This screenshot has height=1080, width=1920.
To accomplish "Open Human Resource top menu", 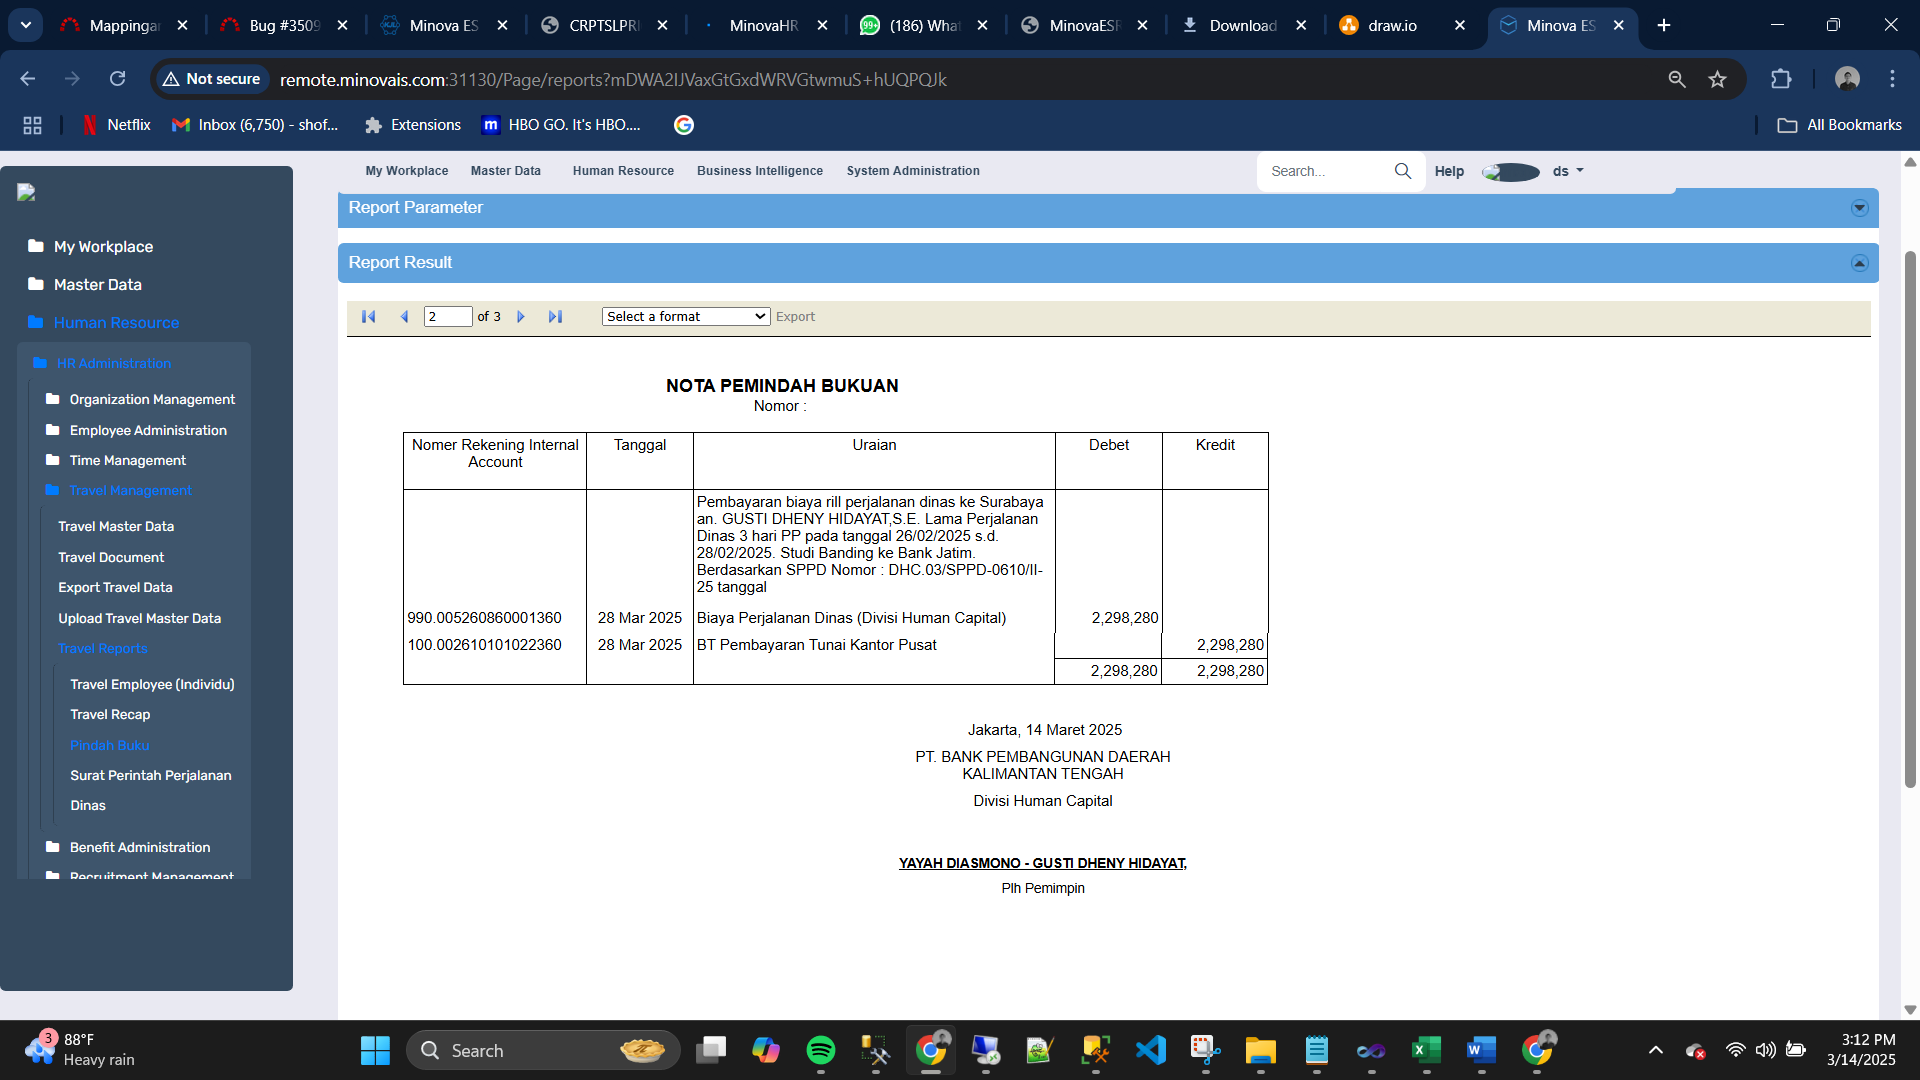I will [623, 171].
